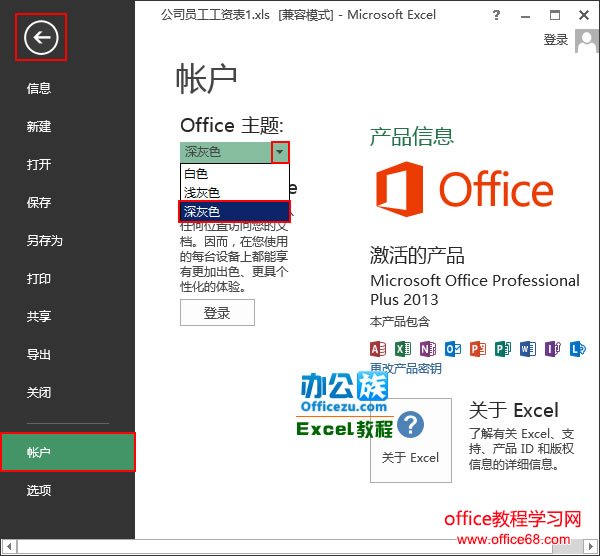
Task: Click the Lync product icon
Action: (x=577, y=349)
